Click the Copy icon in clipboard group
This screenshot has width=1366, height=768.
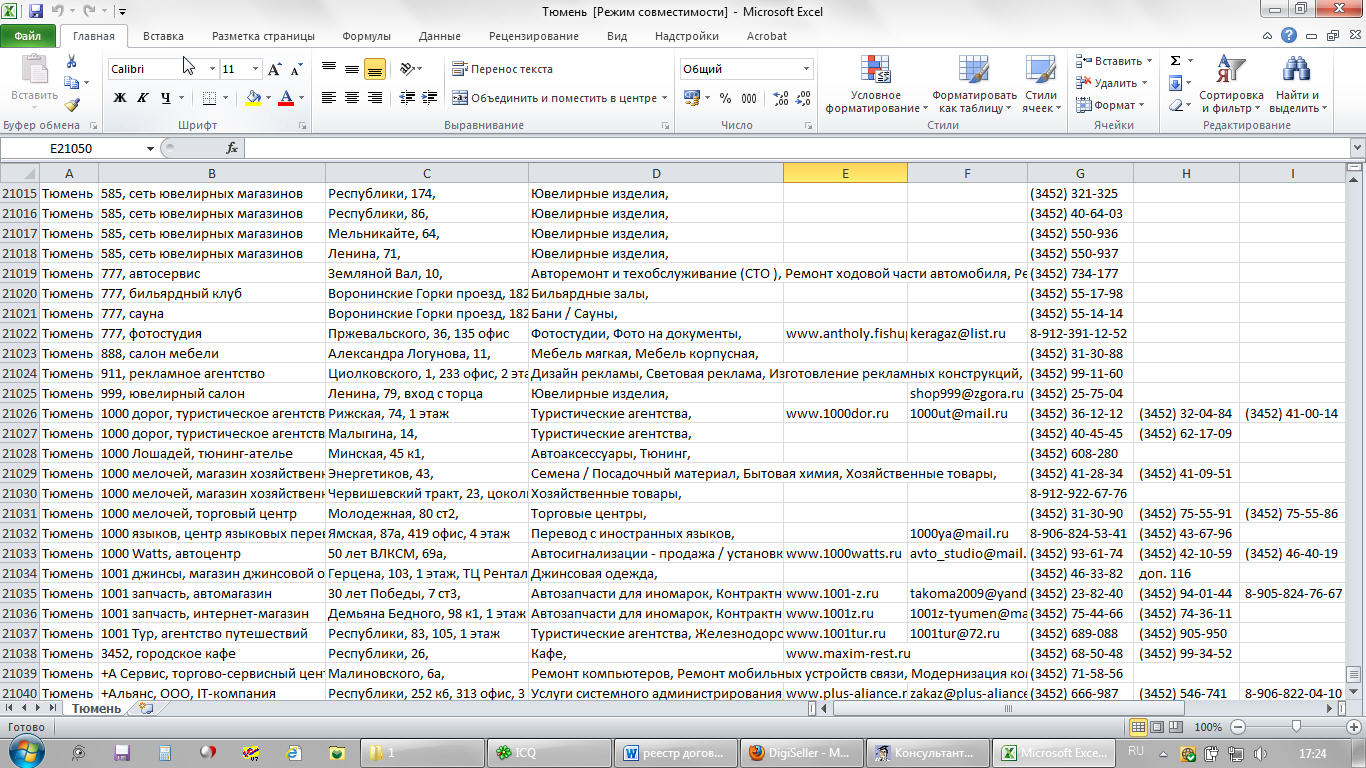click(71, 83)
